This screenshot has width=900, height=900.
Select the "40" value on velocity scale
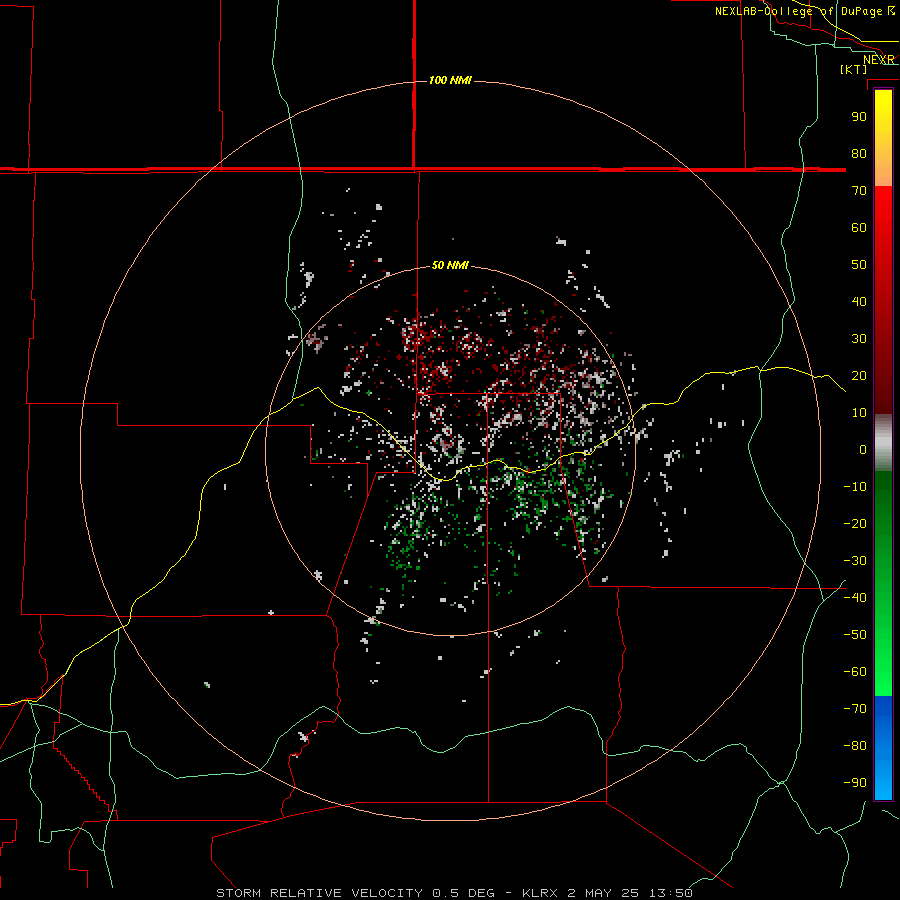(859, 301)
